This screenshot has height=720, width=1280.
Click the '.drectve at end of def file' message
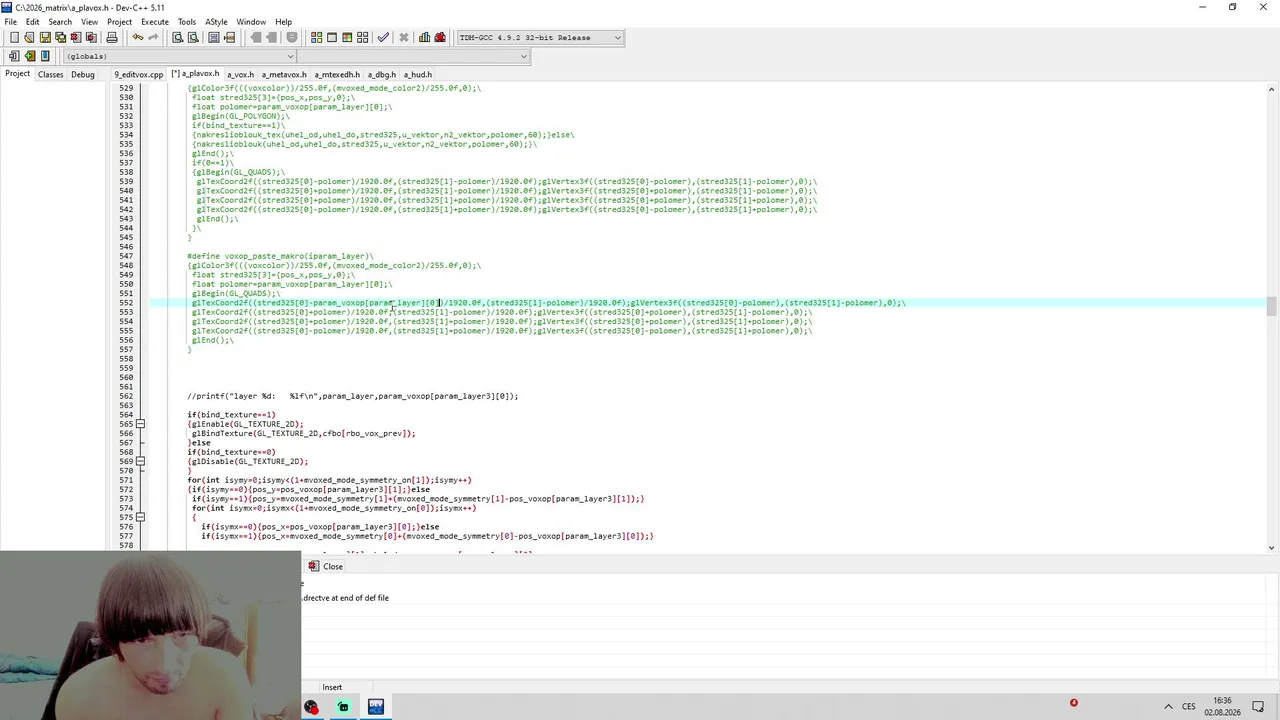pos(345,598)
